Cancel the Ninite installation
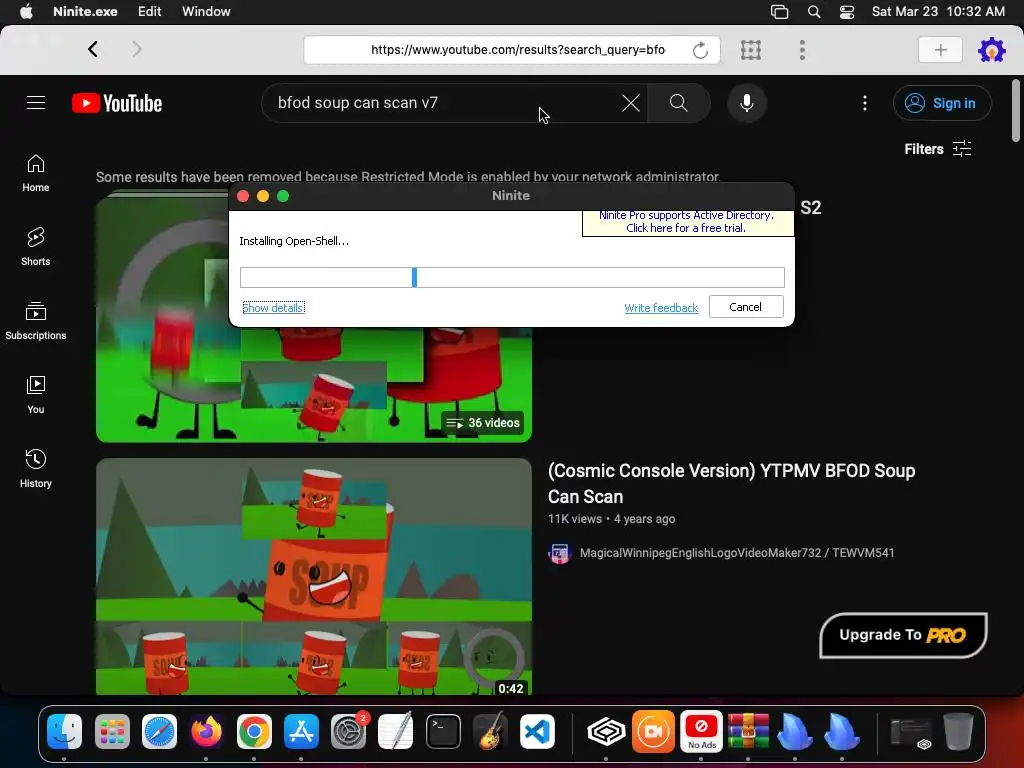This screenshot has width=1024, height=768. click(746, 306)
